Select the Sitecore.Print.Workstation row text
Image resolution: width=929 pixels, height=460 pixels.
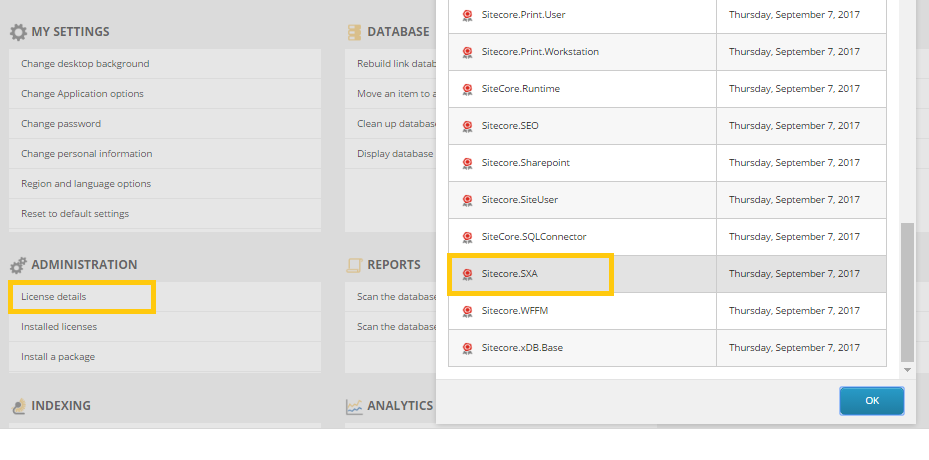[x=540, y=52]
